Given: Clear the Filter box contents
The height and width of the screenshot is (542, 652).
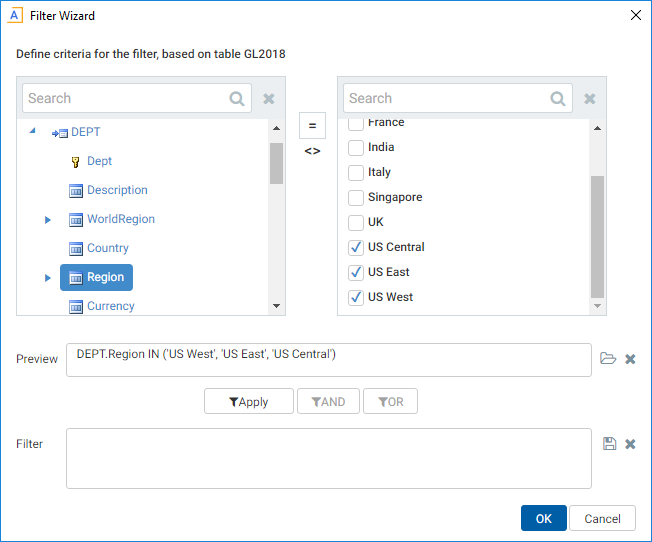Looking at the screenshot, I should pos(630,444).
